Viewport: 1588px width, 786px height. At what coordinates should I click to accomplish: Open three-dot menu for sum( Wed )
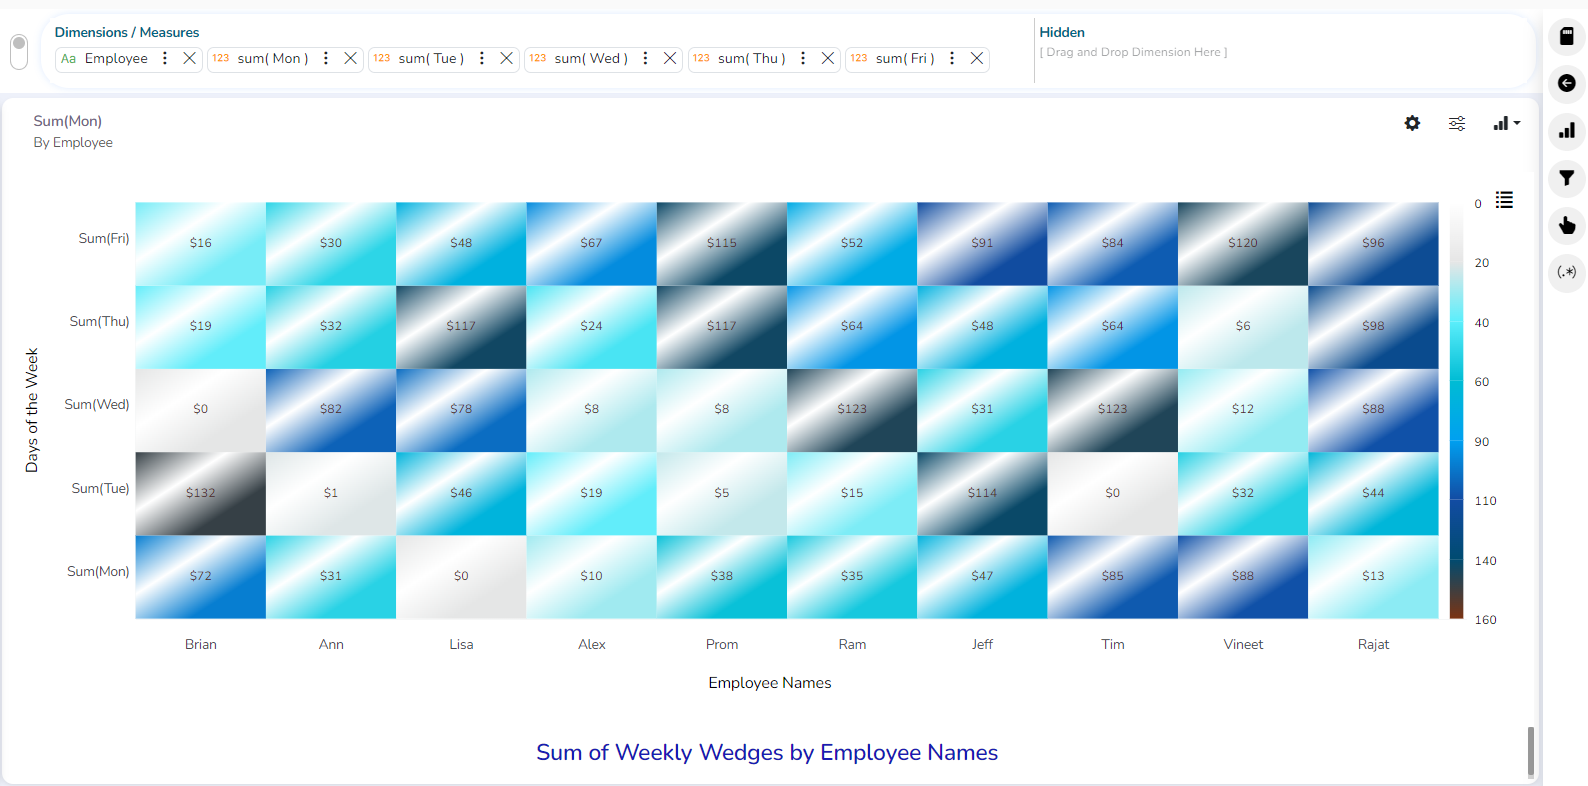click(645, 59)
